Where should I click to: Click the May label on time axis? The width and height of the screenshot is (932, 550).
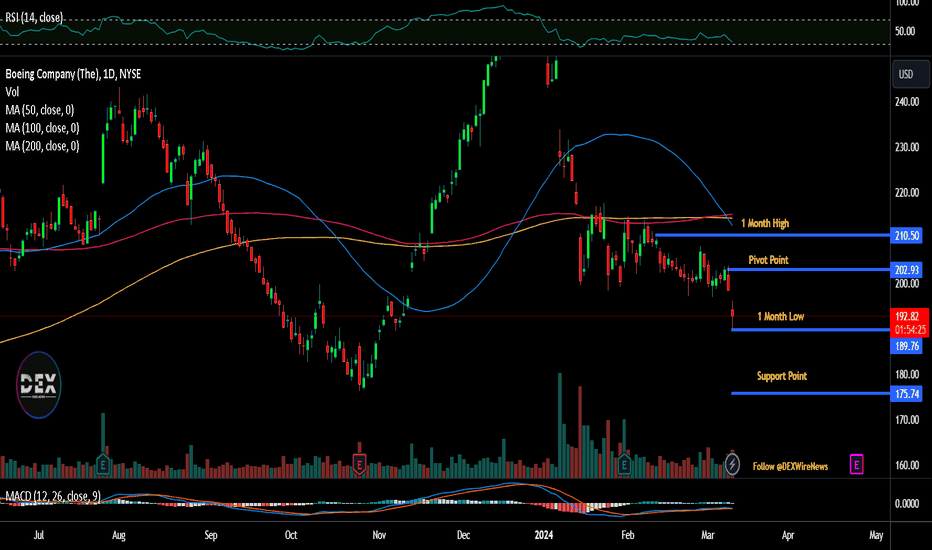[x=876, y=535]
